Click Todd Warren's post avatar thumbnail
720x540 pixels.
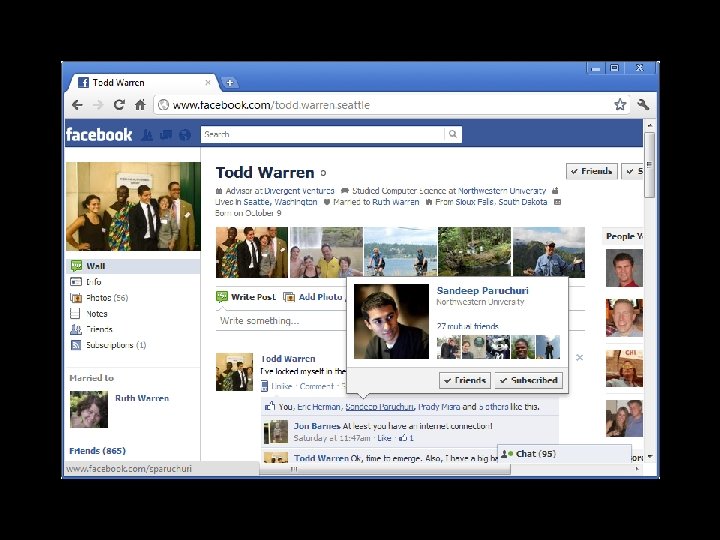coord(234,372)
